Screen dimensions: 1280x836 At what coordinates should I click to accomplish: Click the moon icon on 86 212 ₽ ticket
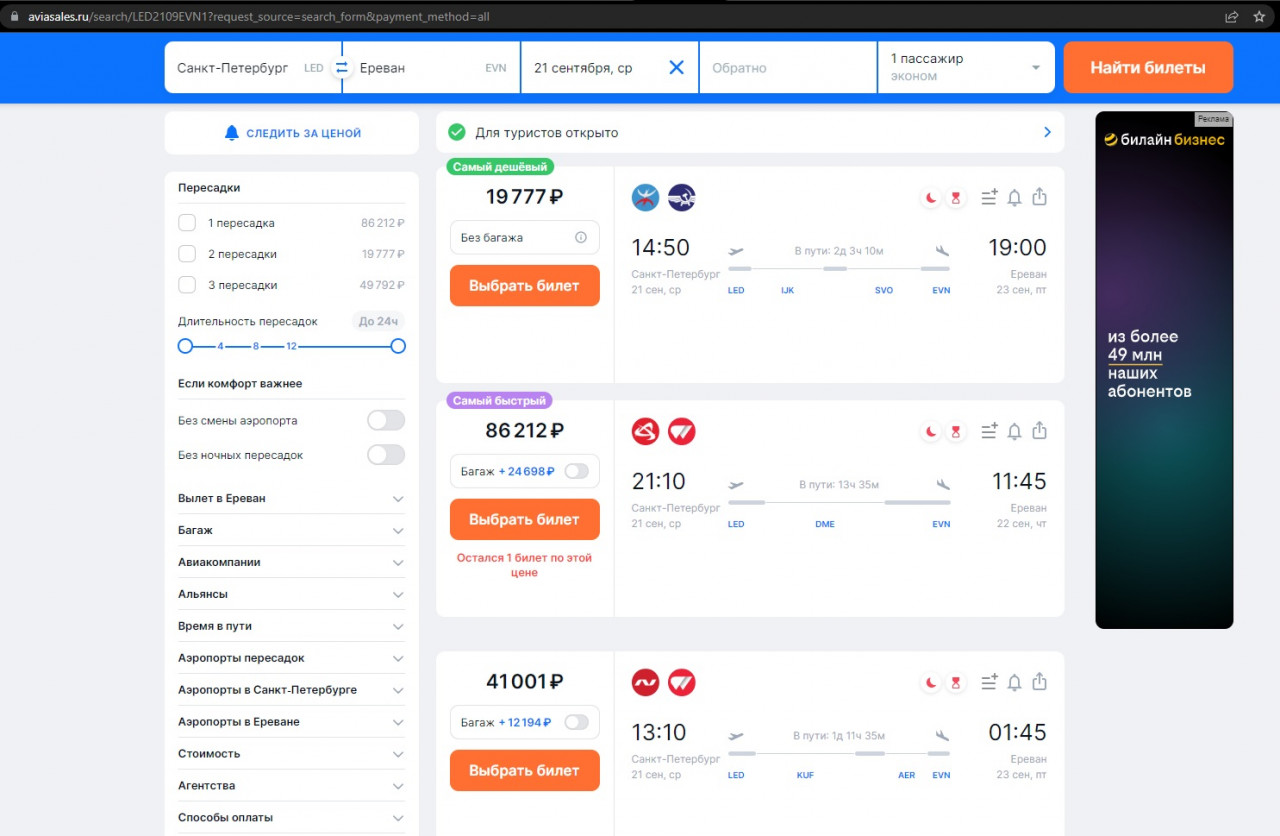pyautogui.click(x=931, y=432)
